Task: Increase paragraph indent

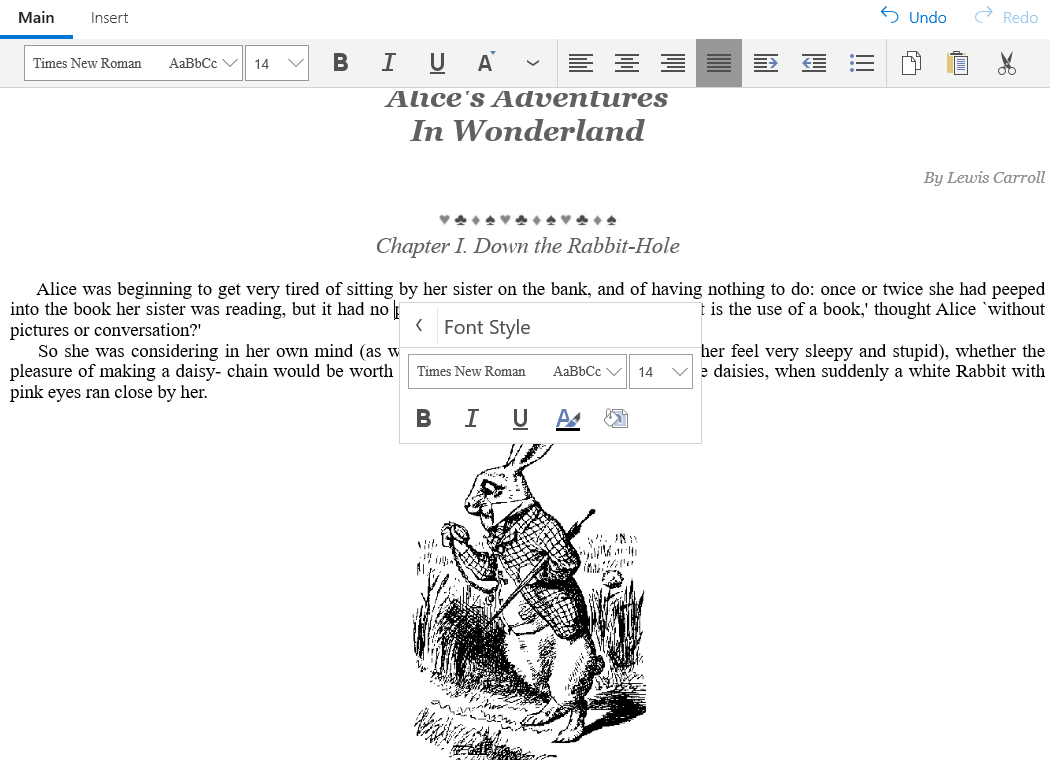Action: point(765,63)
